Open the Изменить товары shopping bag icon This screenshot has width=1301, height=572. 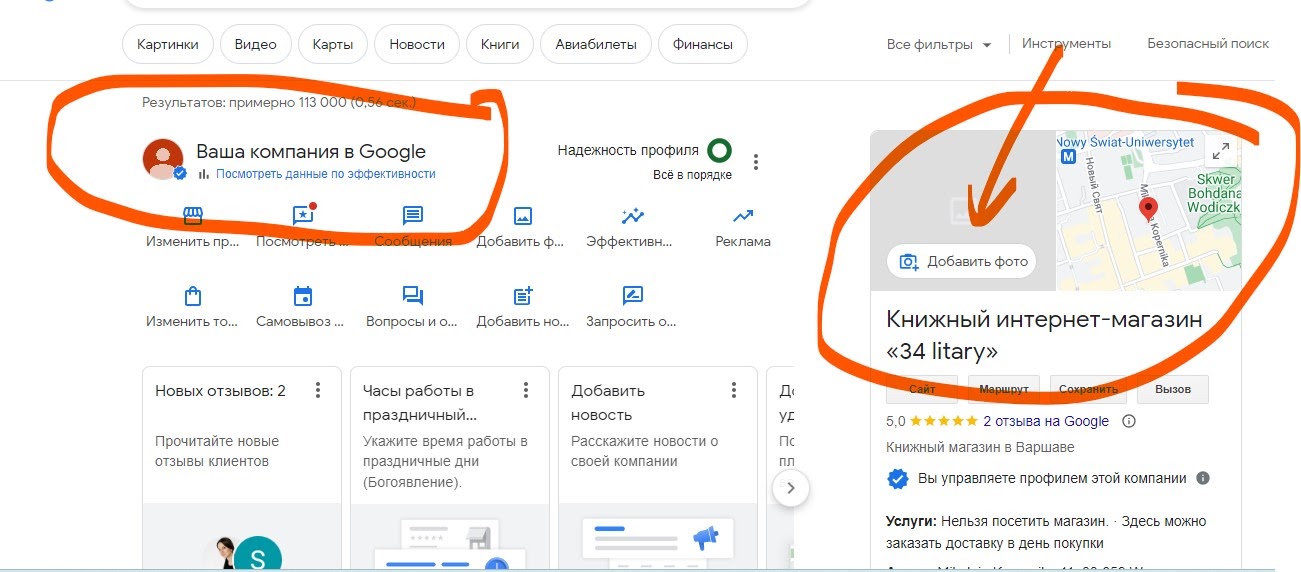point(192,296)
